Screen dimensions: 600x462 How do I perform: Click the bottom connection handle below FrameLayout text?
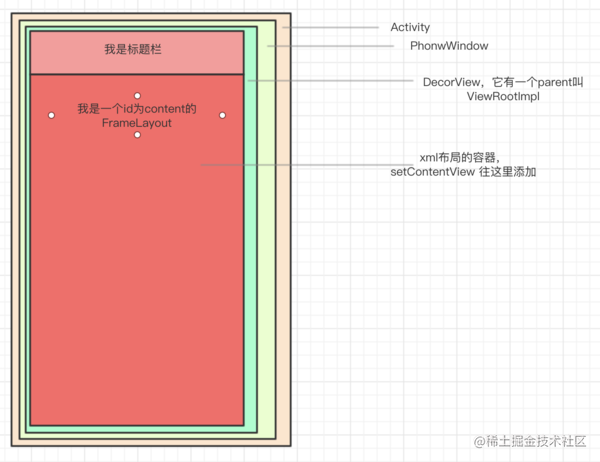pyautogui.click(x=137, y=135)
